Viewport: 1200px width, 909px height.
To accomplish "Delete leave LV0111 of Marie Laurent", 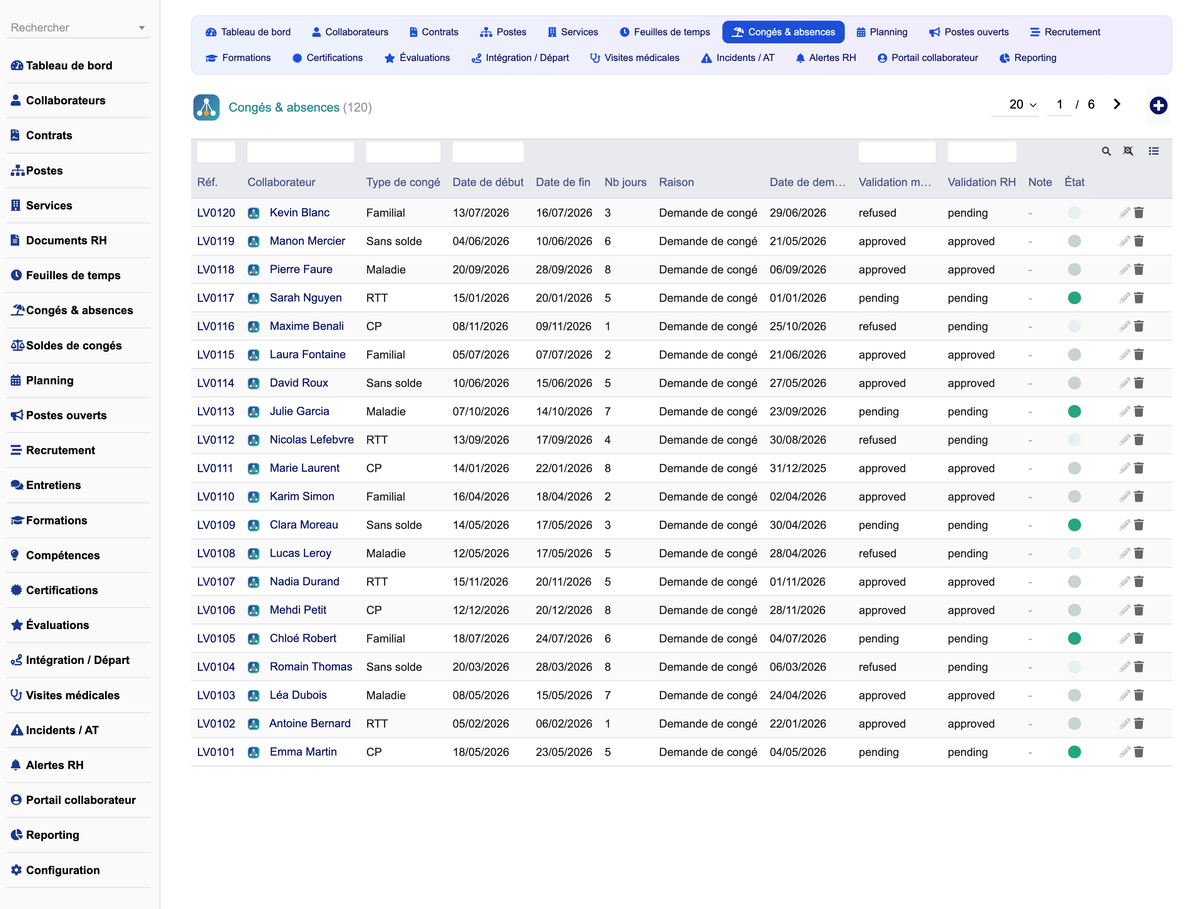I will click(1139, 468).
